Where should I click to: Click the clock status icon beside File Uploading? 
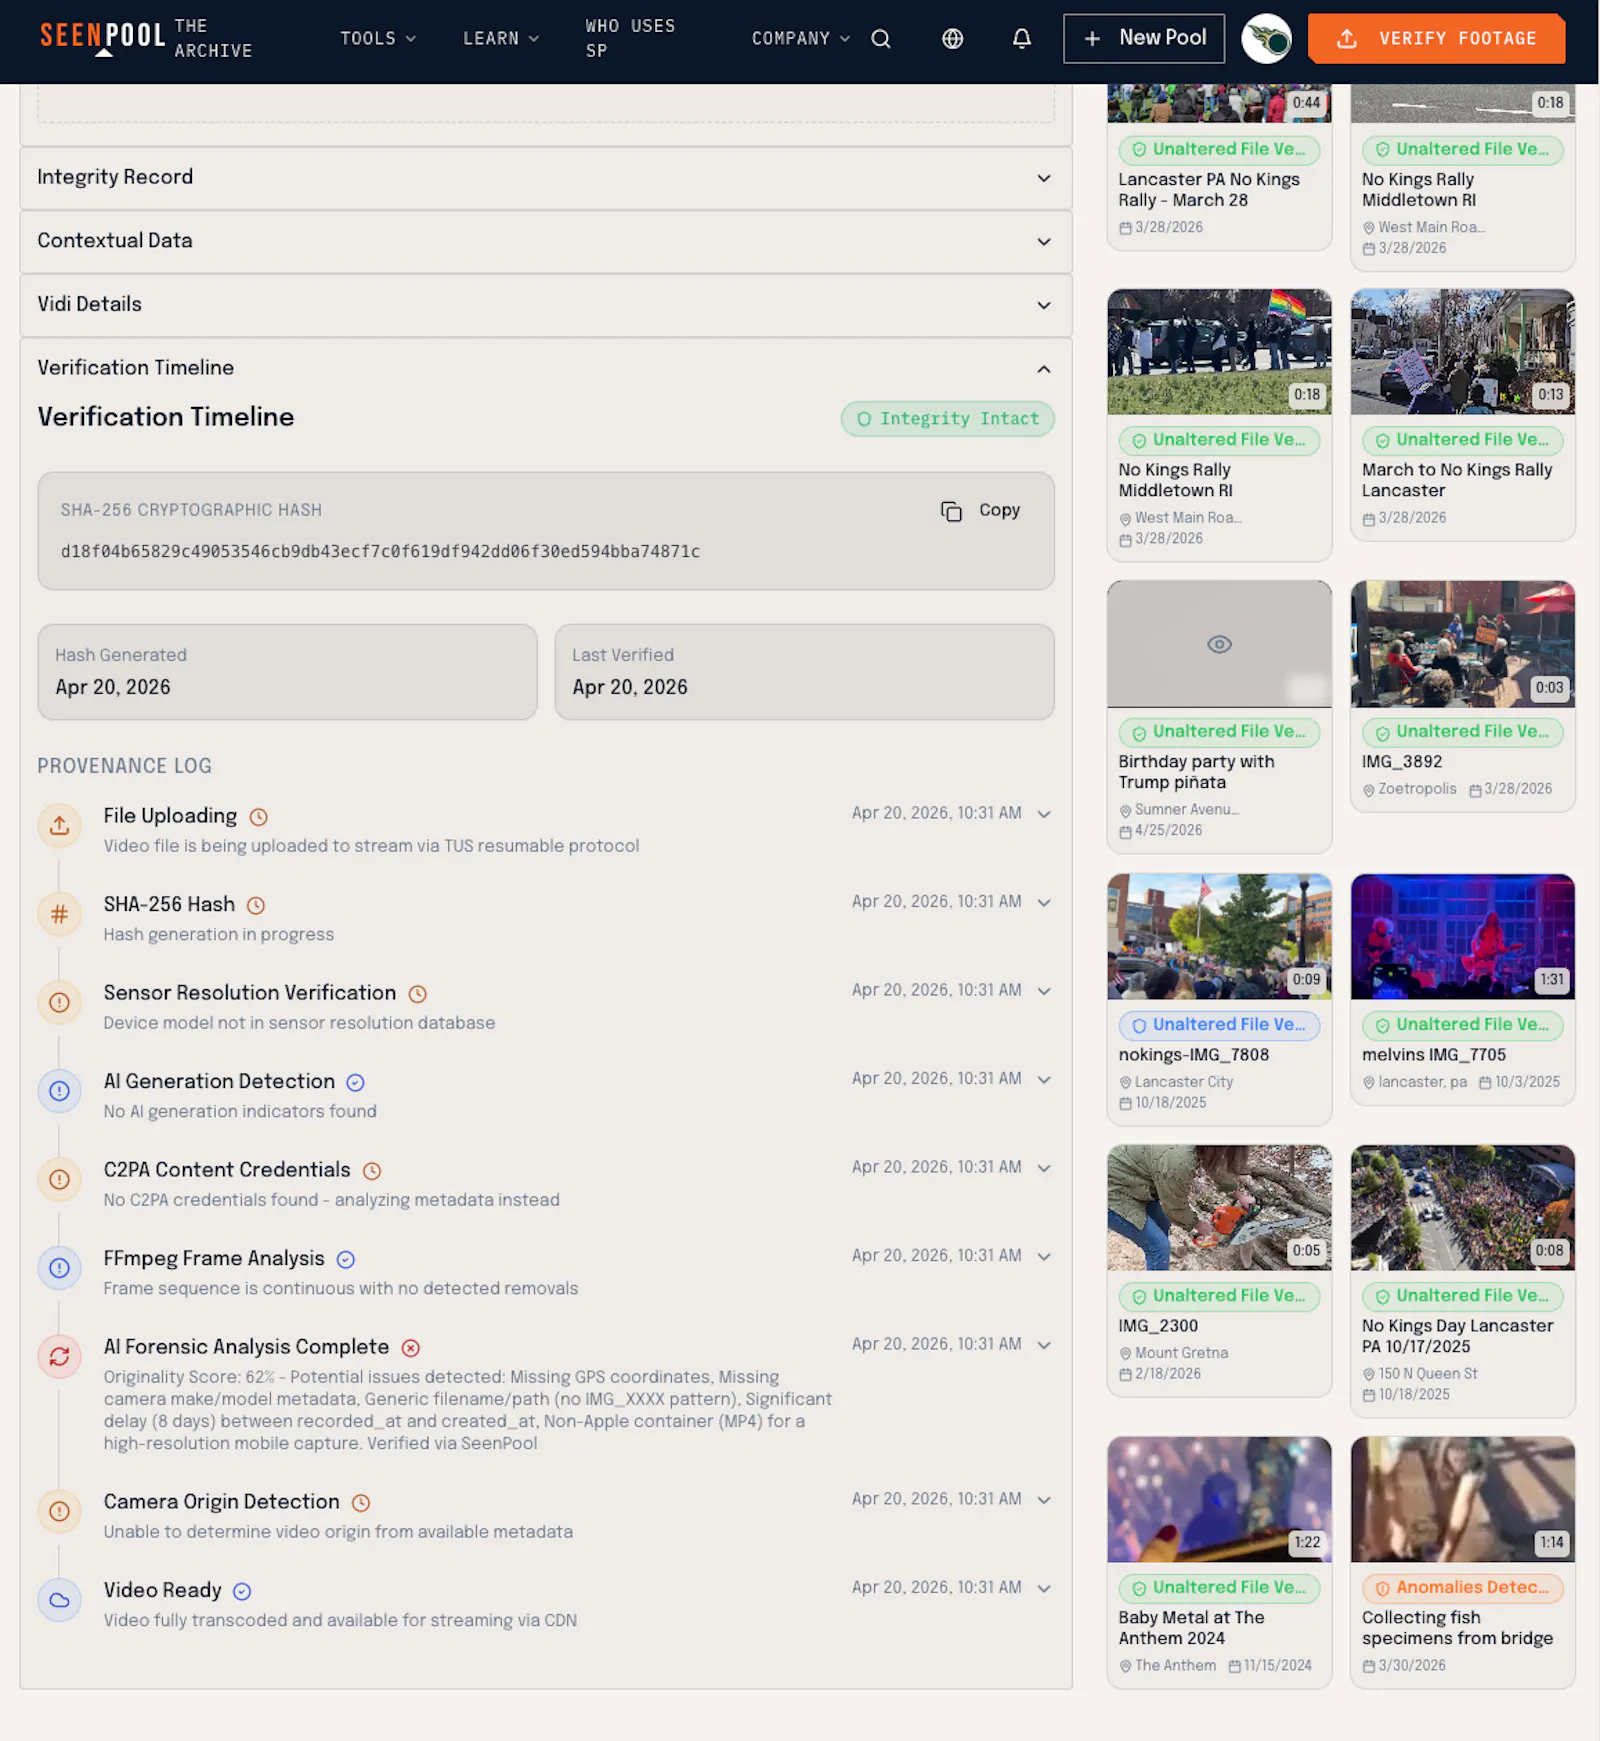258,817
